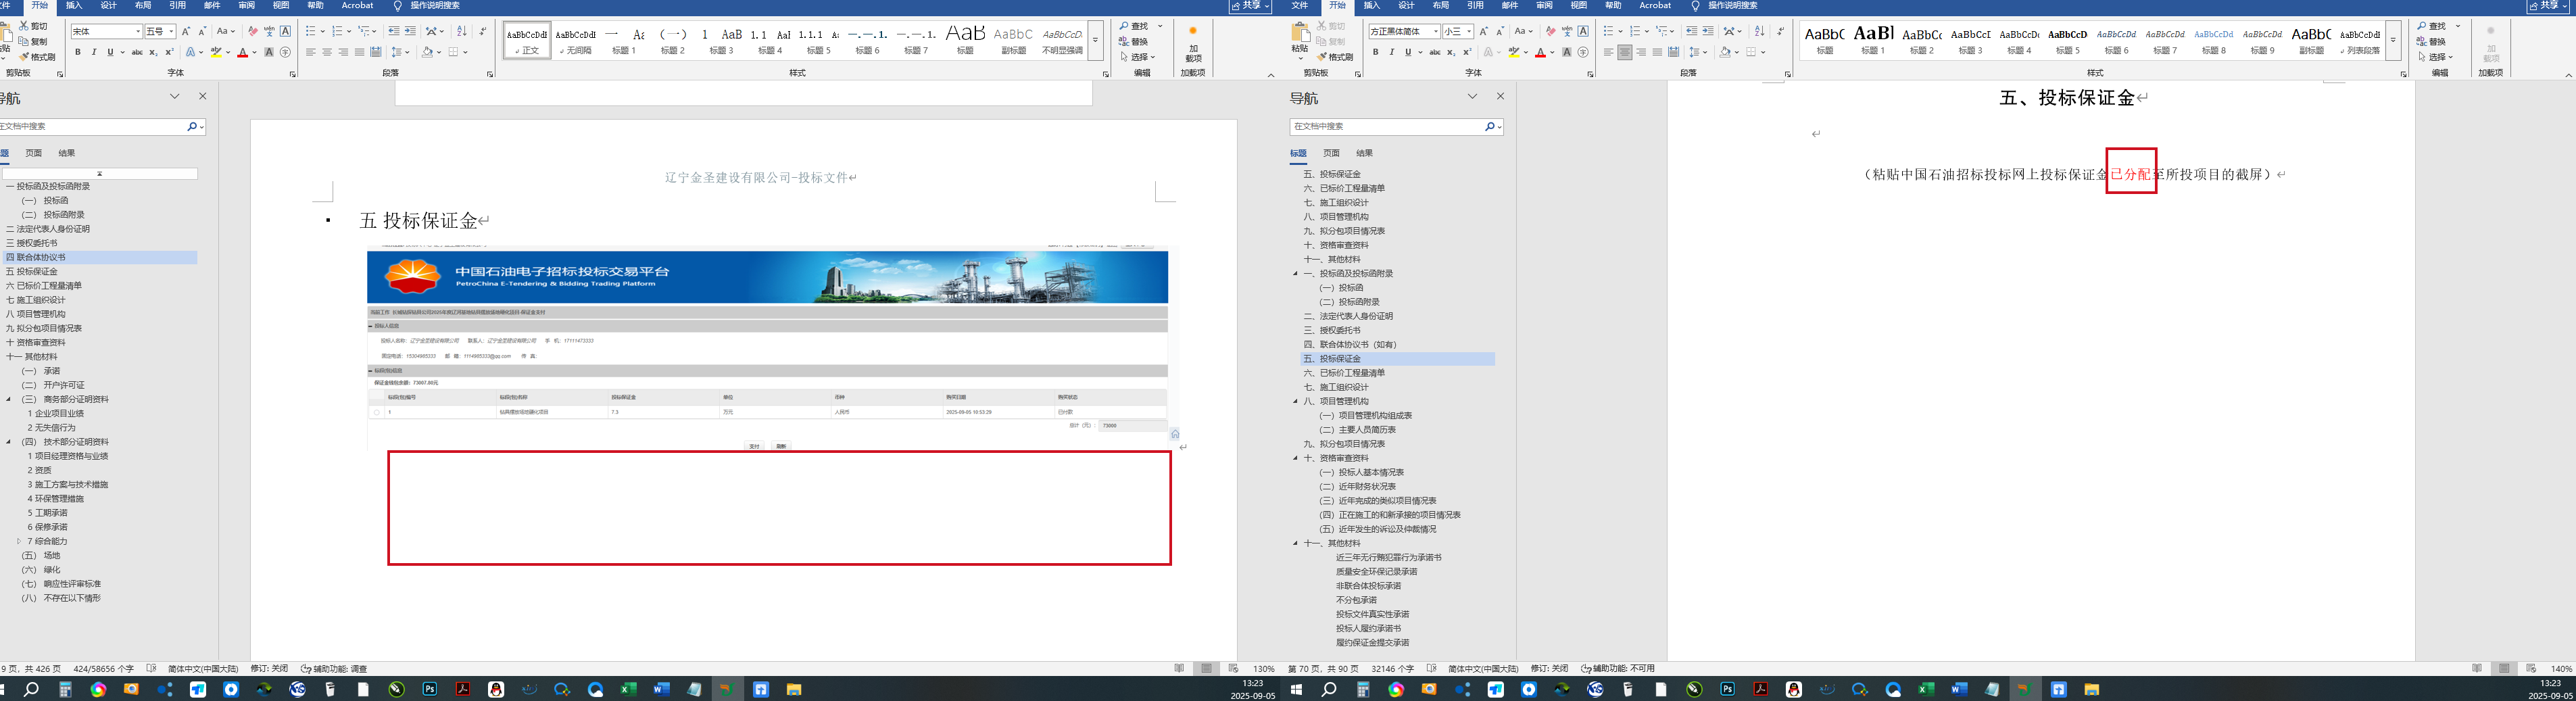Align text right in left Word window

(343, 52)
